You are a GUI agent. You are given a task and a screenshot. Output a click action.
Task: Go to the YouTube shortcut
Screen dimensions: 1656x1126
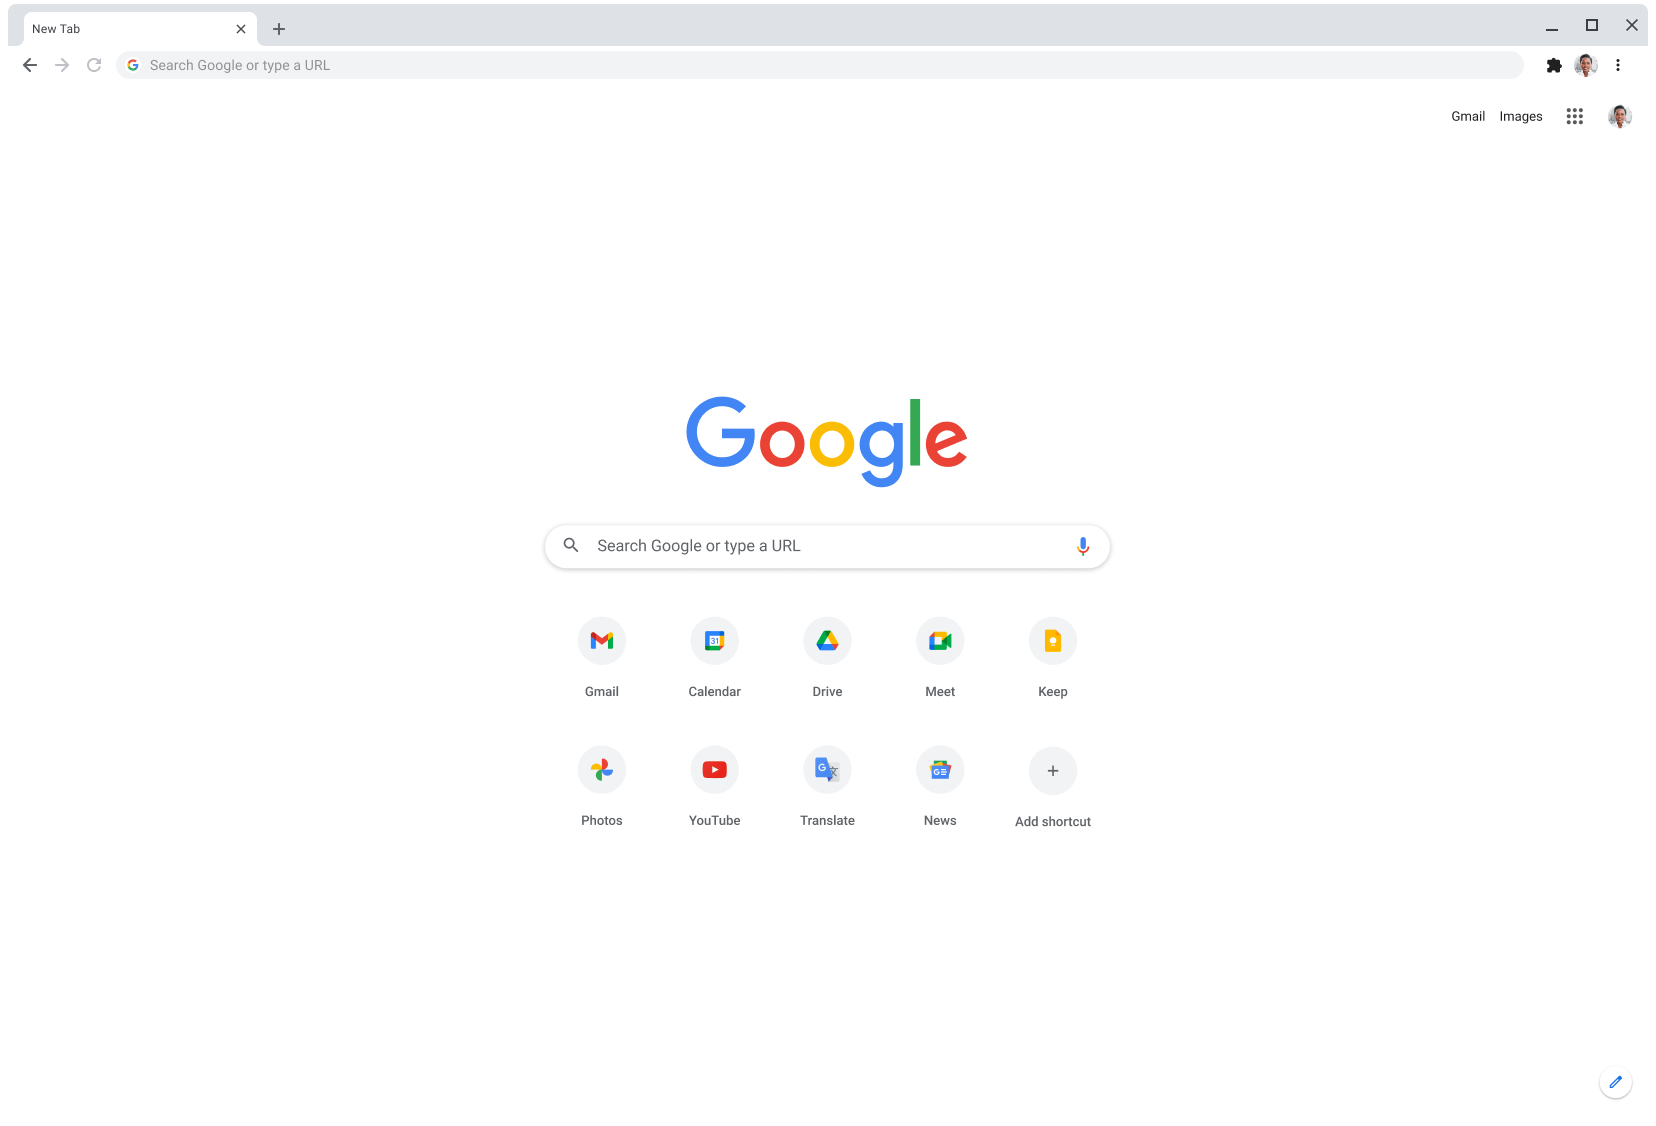click(x=714, y=770)
